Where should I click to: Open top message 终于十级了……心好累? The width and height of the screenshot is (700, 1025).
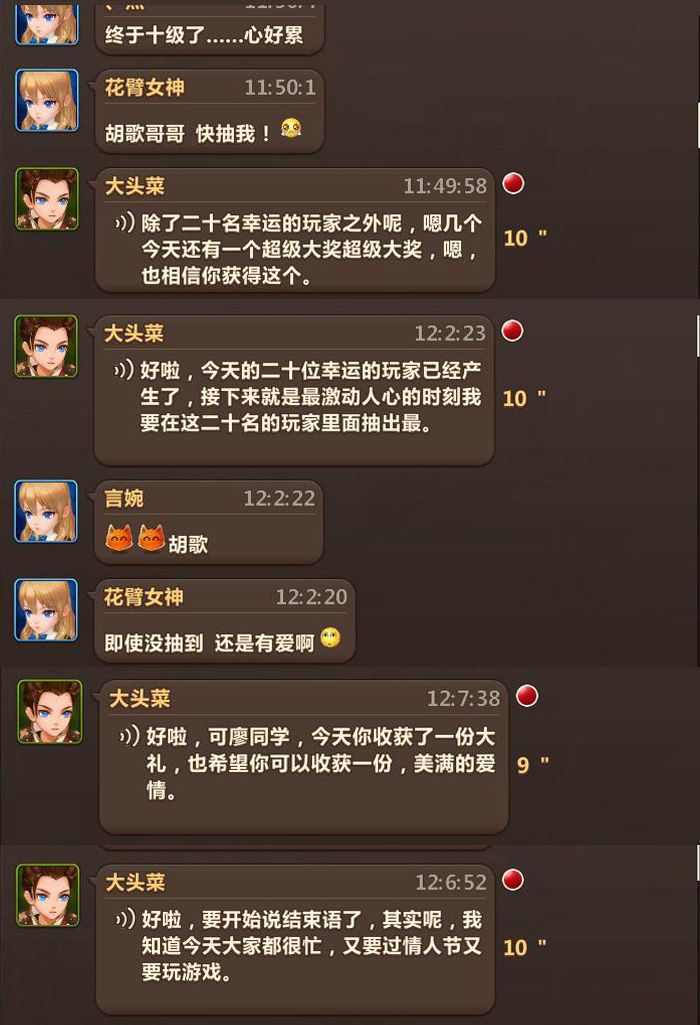point(210,29)
